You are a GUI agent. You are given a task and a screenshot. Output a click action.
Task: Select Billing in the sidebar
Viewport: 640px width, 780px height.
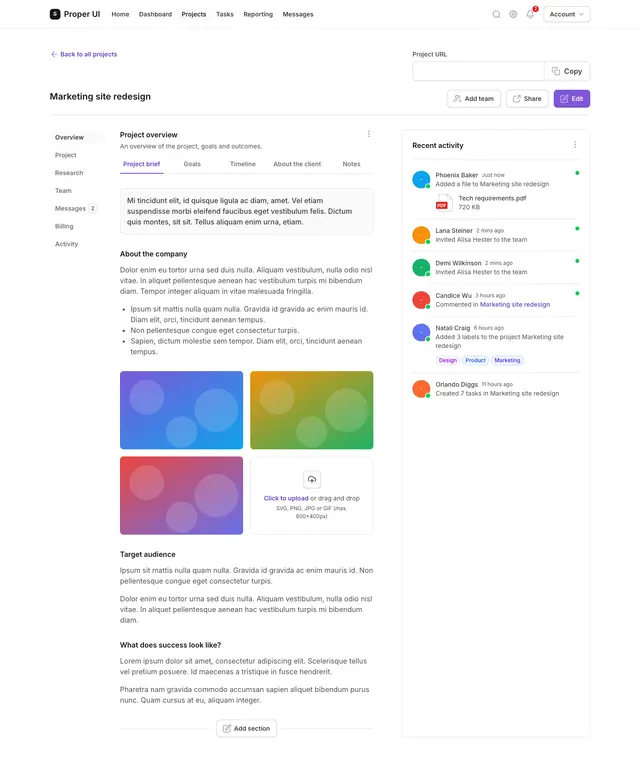64,226
